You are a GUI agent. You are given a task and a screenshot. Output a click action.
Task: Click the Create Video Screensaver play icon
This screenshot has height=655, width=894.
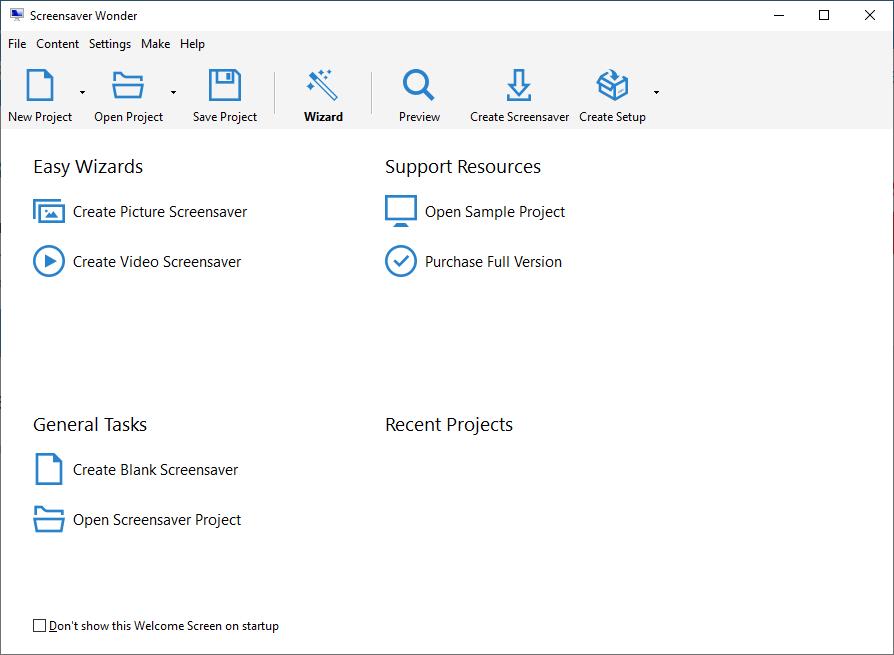click(49, 262)
